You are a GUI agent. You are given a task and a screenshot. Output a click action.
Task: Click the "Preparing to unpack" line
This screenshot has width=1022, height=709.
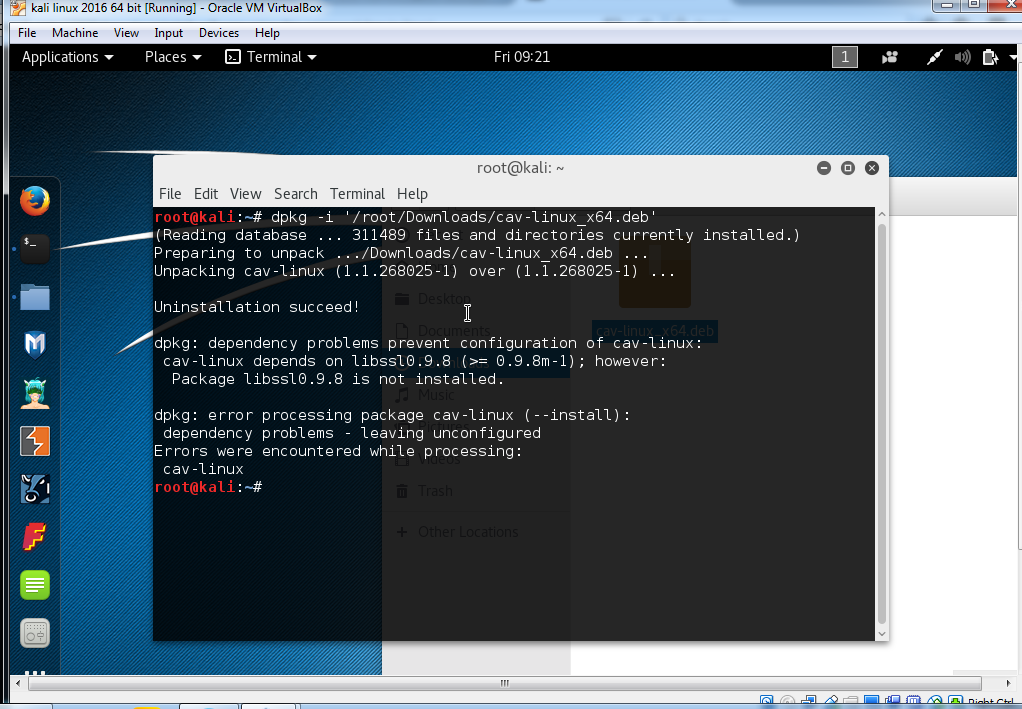click(402, 253)
